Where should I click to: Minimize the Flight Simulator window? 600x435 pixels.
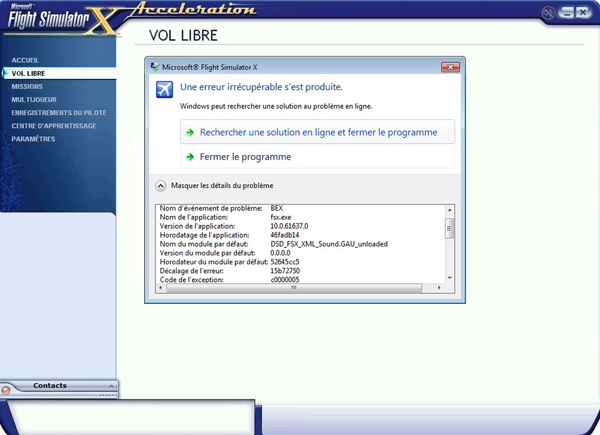pos(566,13)
